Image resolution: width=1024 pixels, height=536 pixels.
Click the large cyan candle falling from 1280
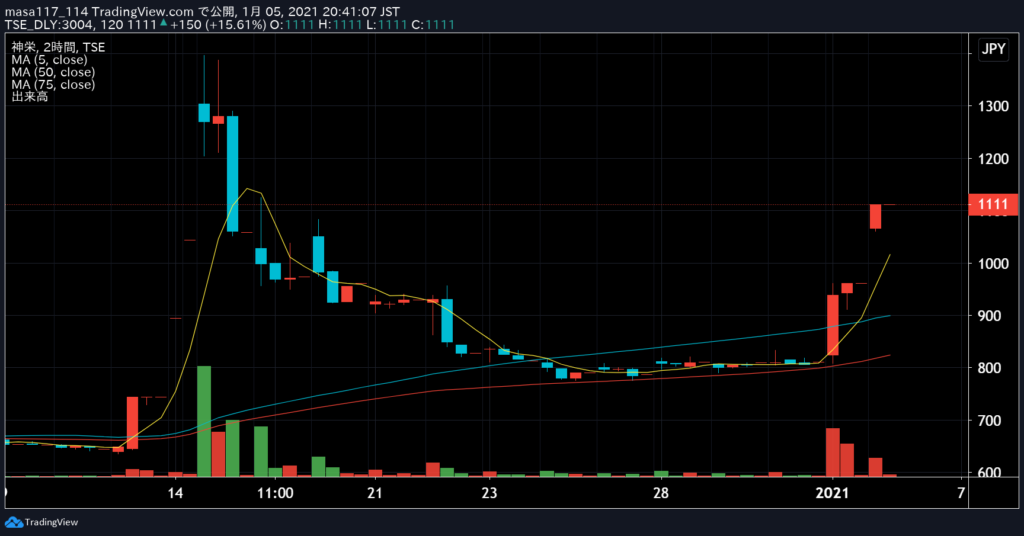point(232,174)
